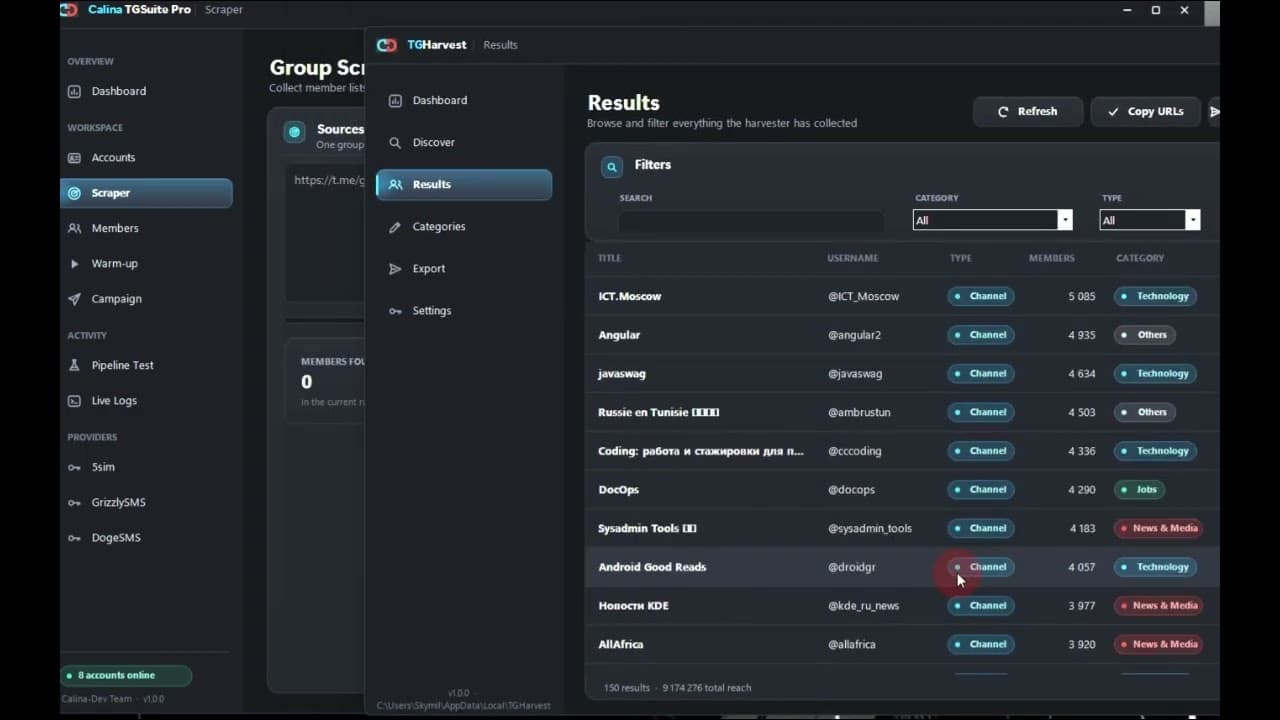1280x720 pixels.
Task: Click the Discover magnifier icon in TGHarvest
Action: click(395, 142)
